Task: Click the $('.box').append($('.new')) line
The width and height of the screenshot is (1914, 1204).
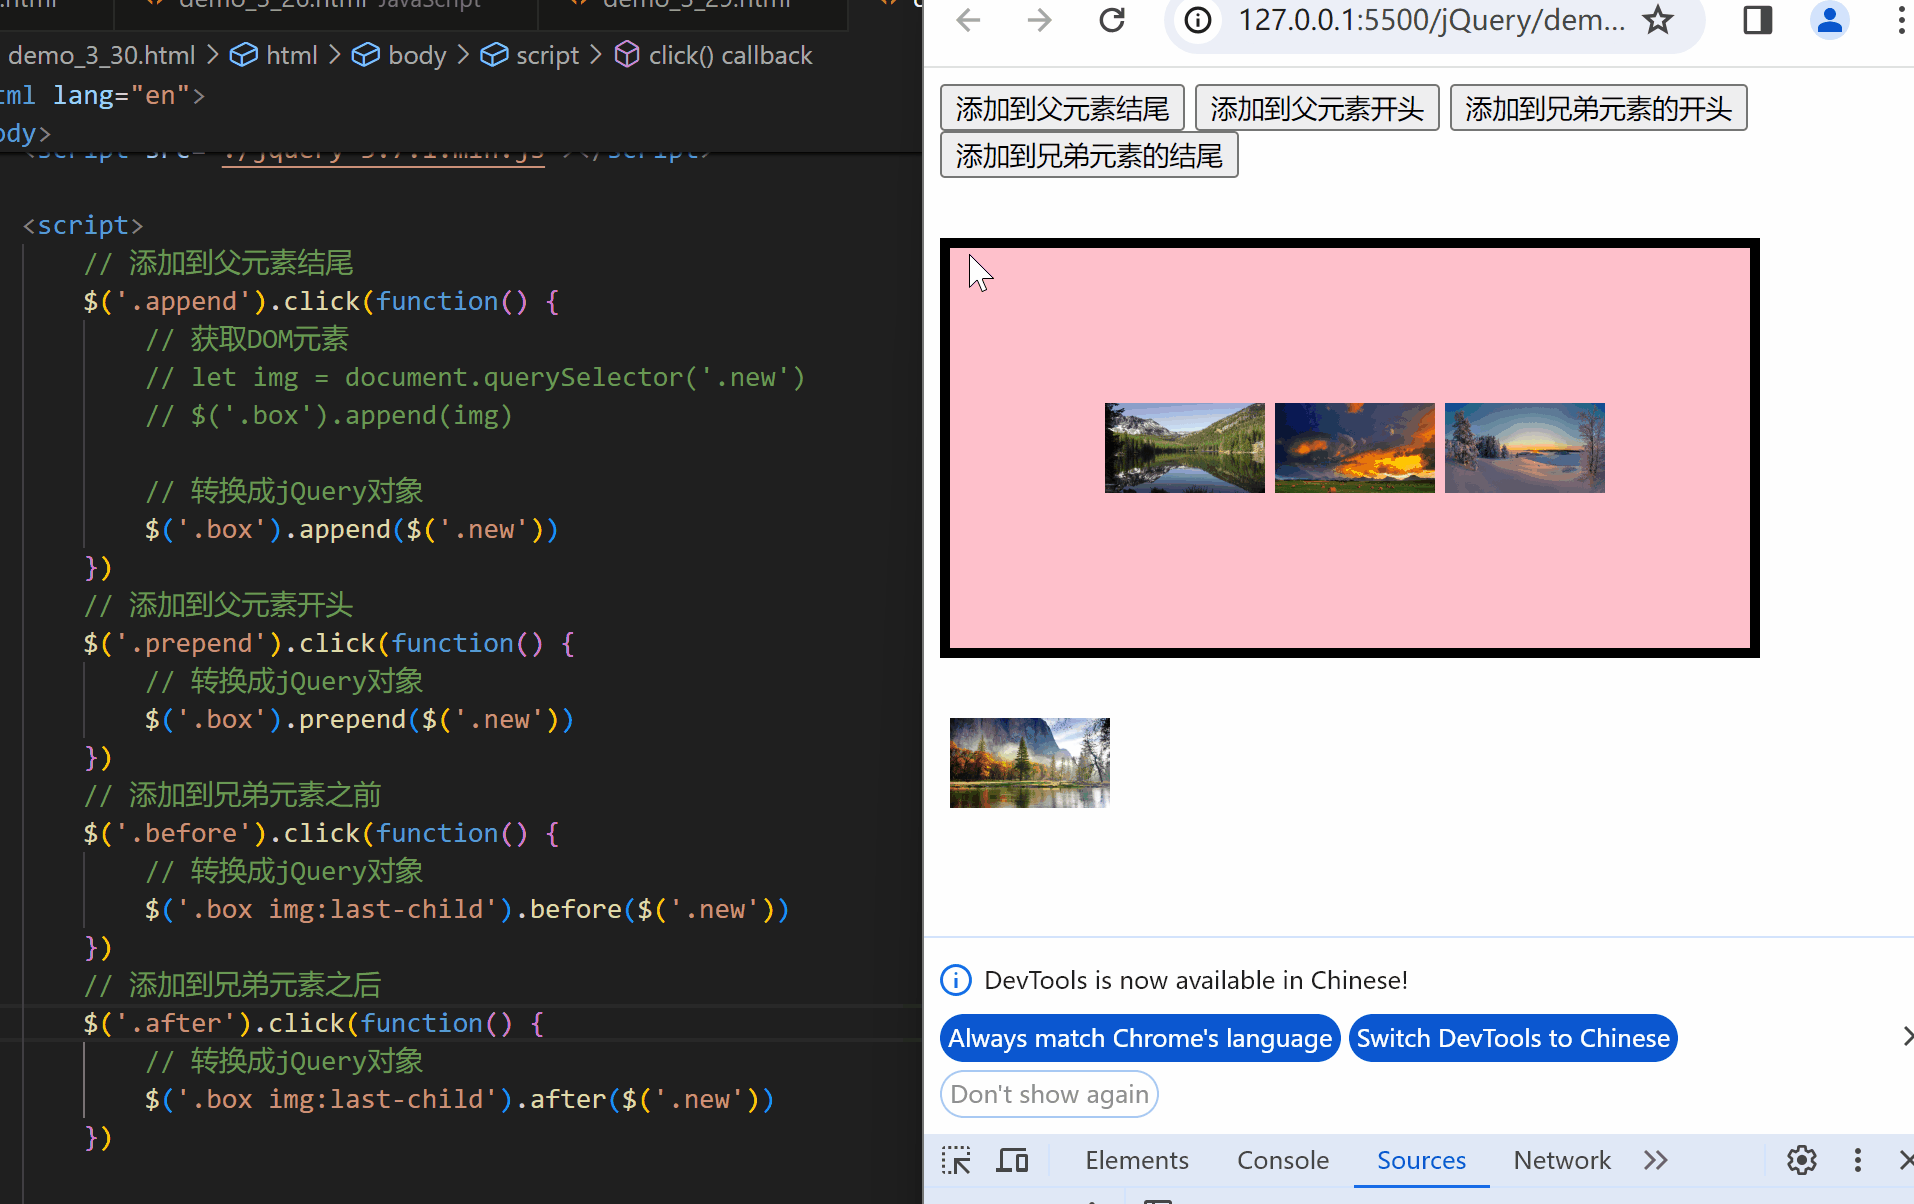Action: [x=352, y=529]
